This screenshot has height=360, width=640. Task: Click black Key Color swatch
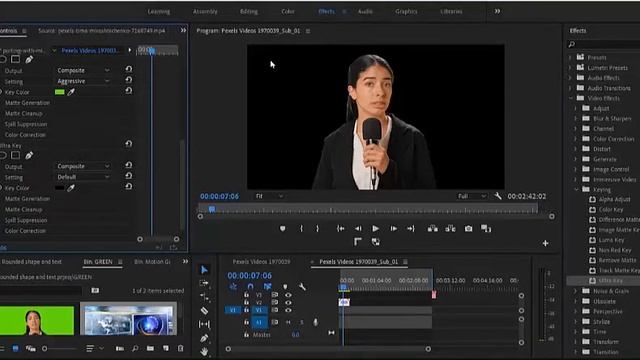click(x=60, y=188)
